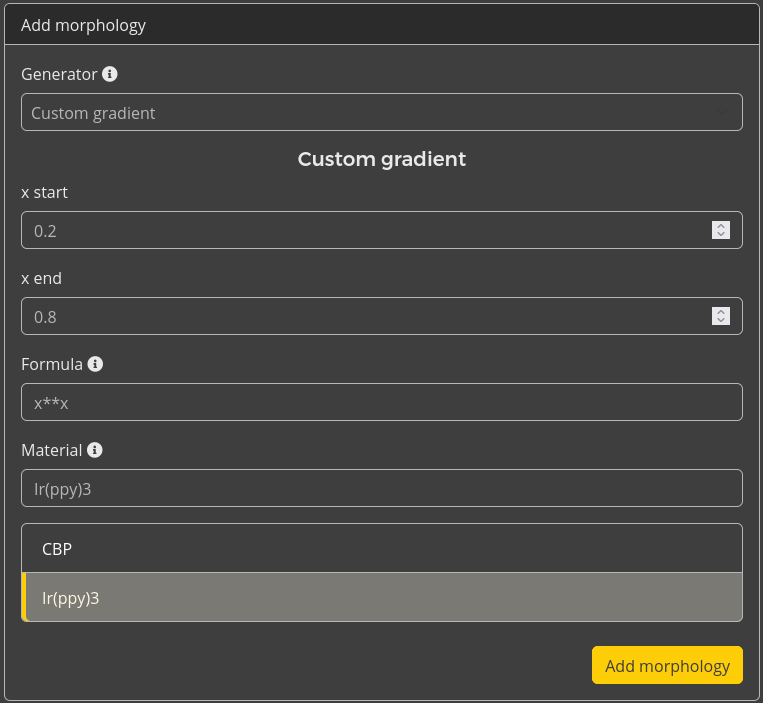763x703 pixels.
Task: Select CBP from the material list
Action: [381, 549]
